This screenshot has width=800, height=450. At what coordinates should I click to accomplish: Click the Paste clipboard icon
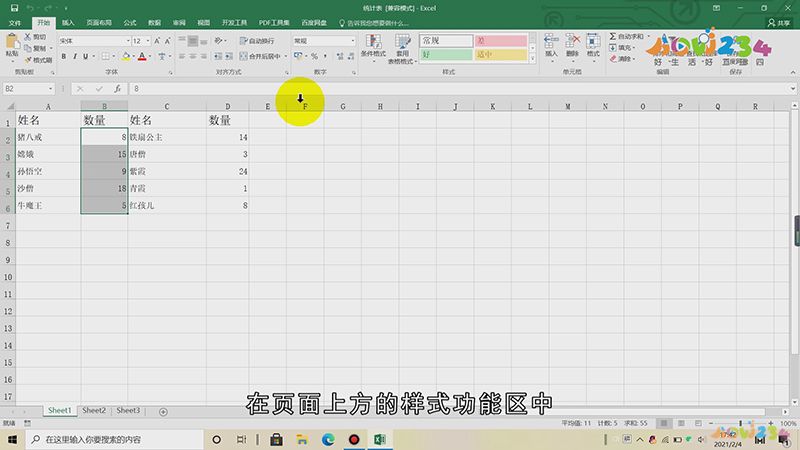(12, 41)
